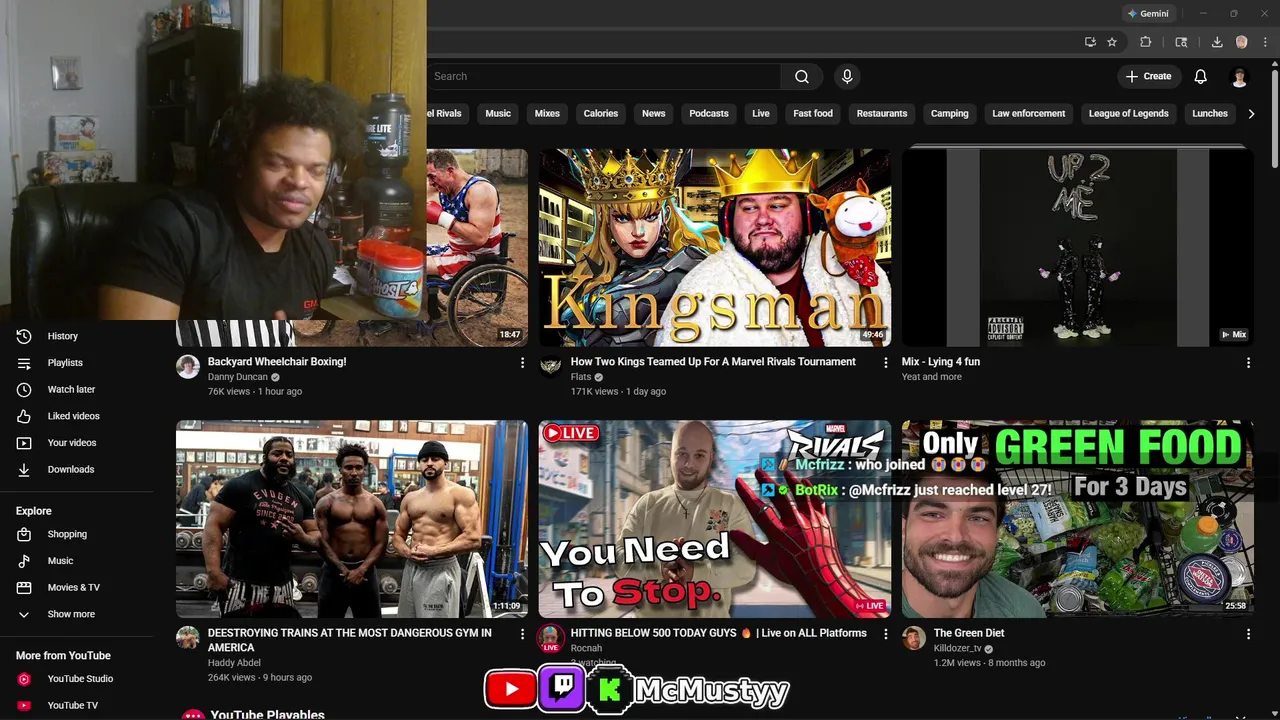This screenshot has width=1280, height=720.
Task: Select the Law enforcement filter chip
Action: pos(1028,113)
